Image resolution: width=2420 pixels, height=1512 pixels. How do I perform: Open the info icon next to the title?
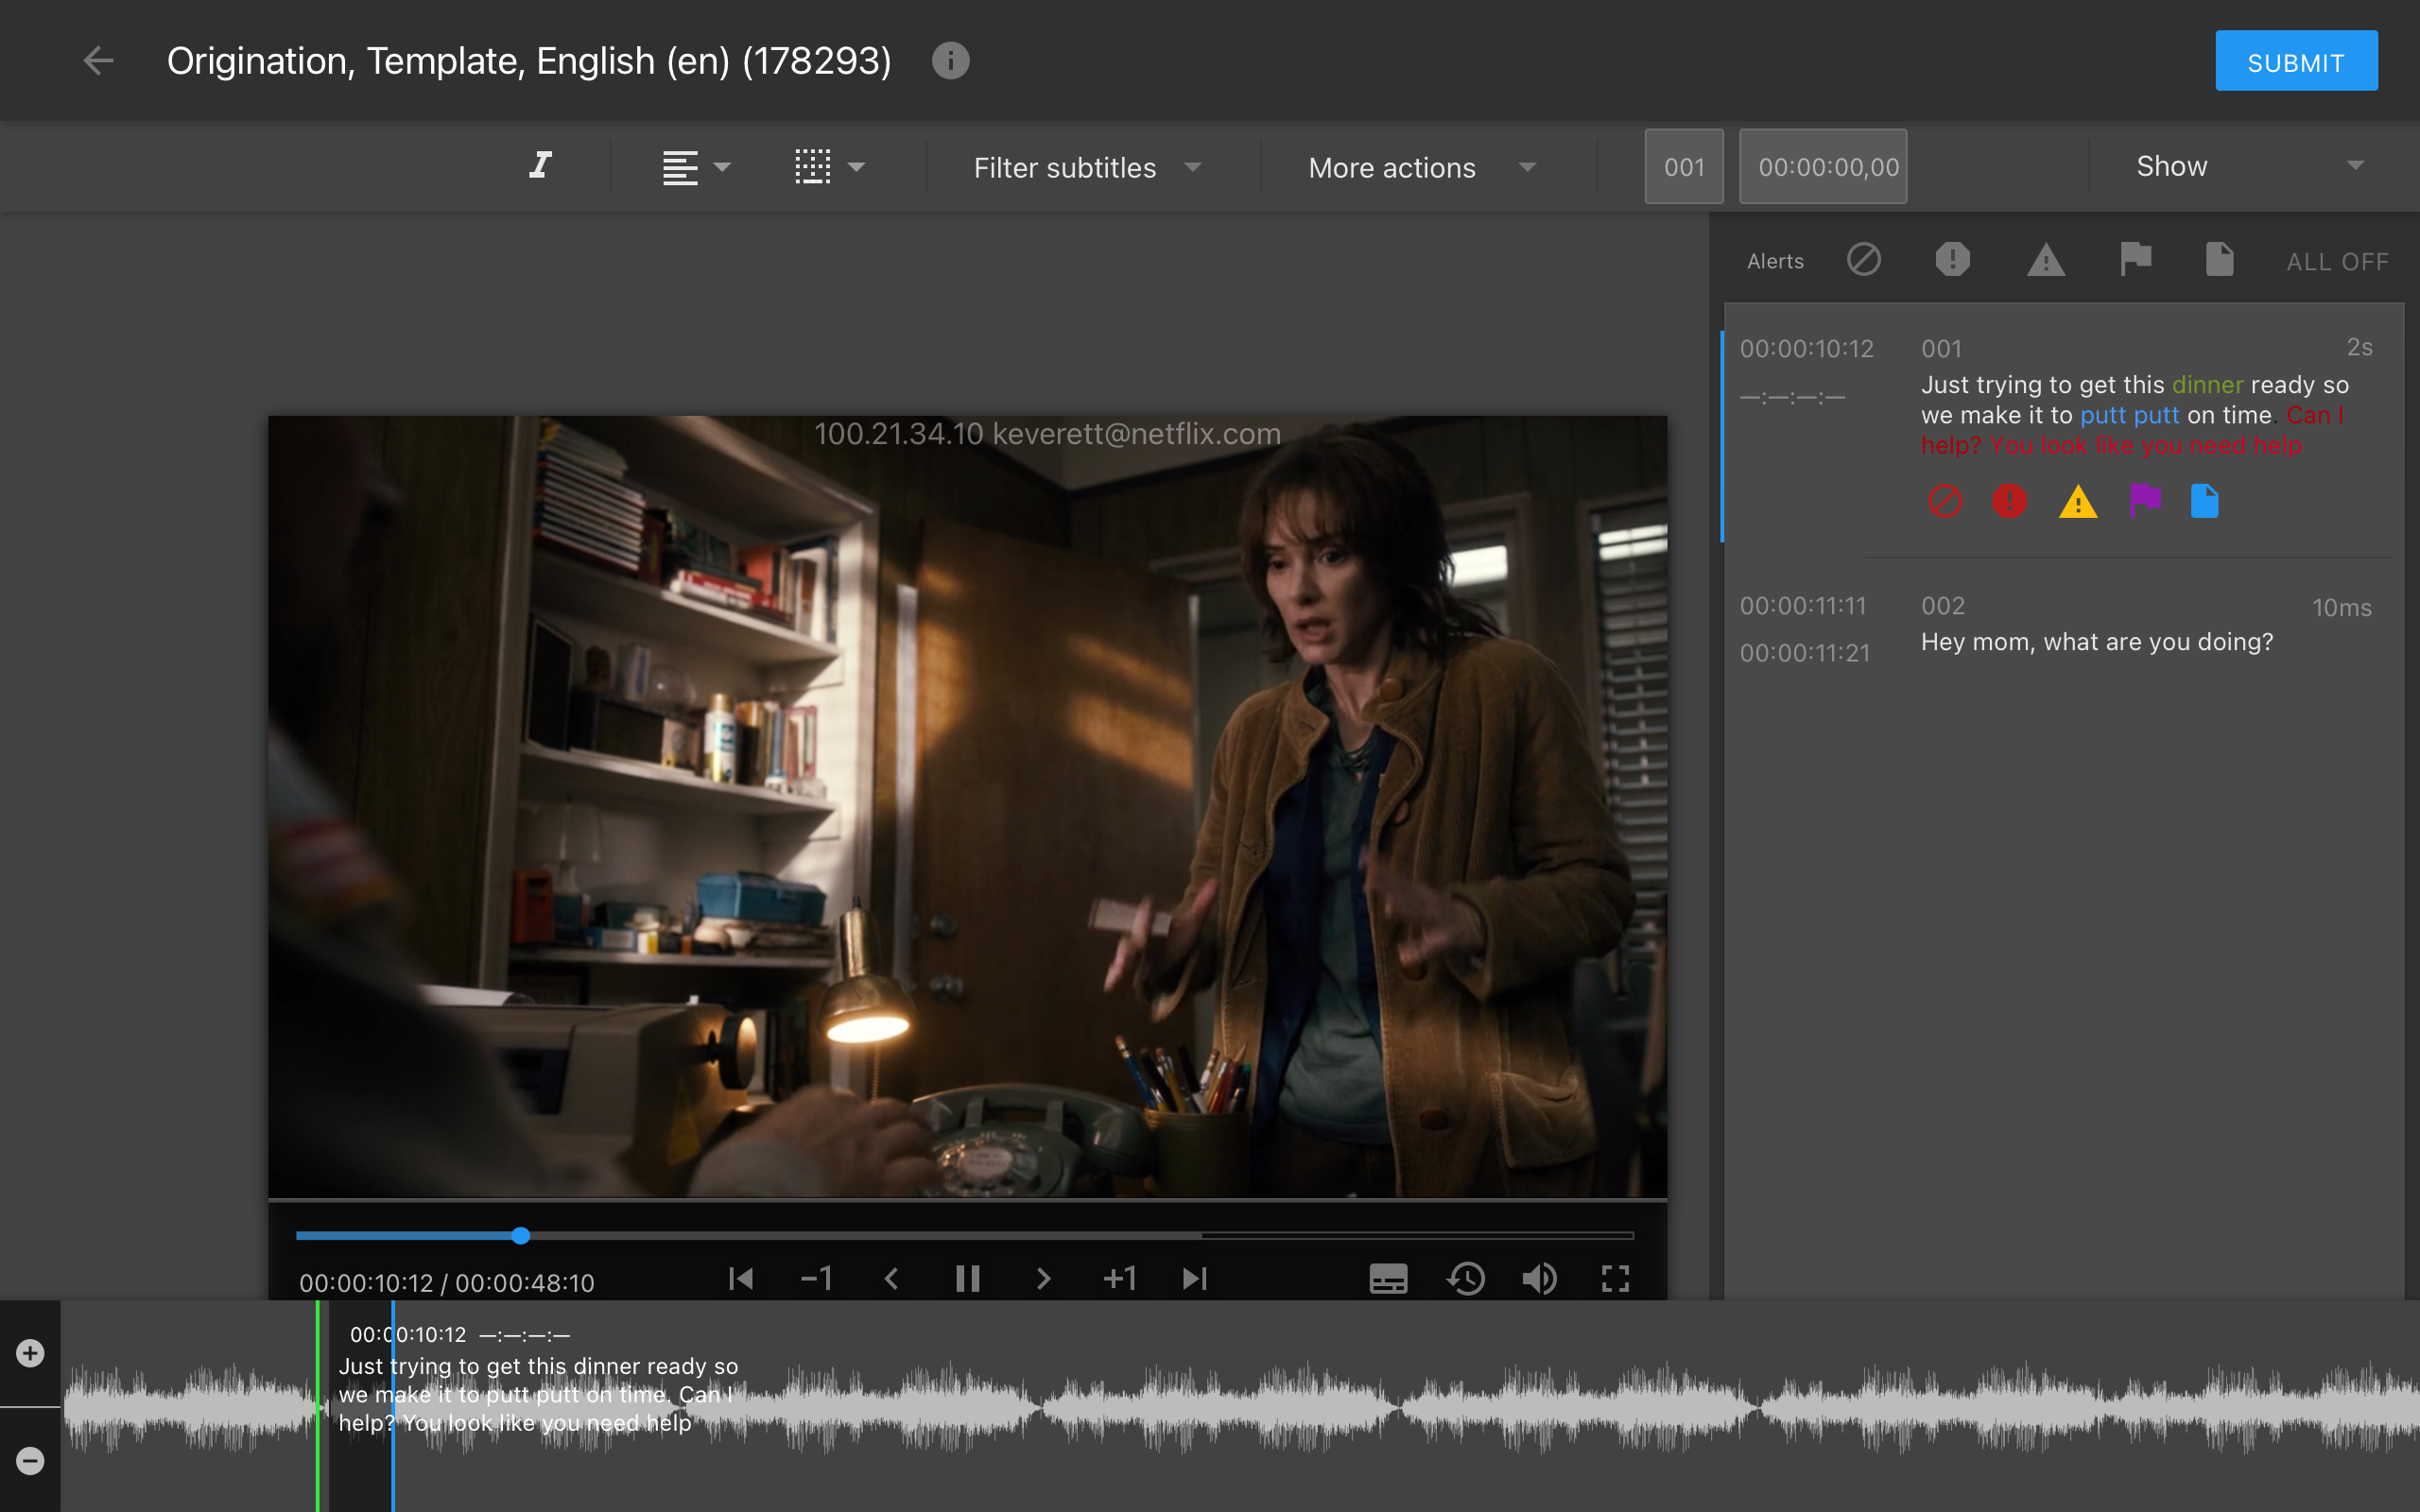click(x=950, y=61)
